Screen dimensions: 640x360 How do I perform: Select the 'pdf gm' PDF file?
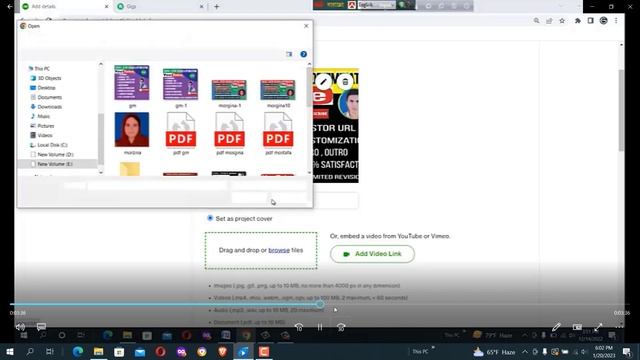click(x=181, y=133)
